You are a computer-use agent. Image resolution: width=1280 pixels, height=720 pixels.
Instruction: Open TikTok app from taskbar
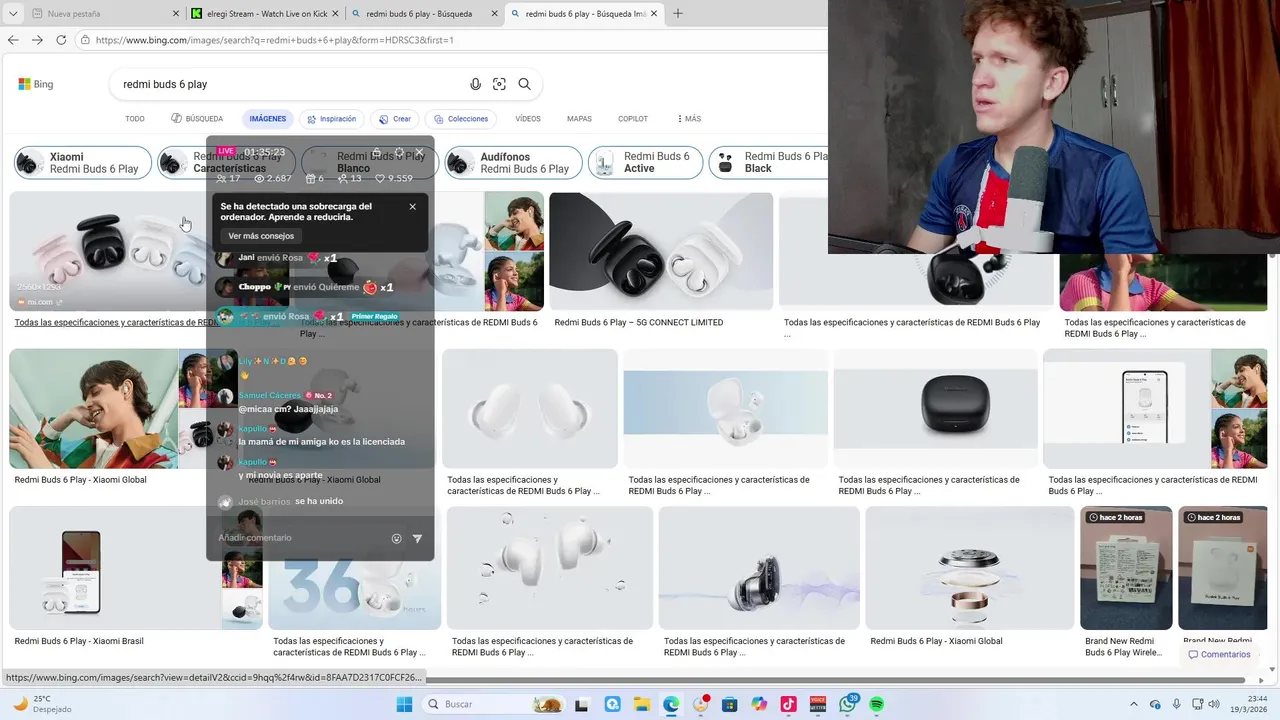click(x=788, y=704)
